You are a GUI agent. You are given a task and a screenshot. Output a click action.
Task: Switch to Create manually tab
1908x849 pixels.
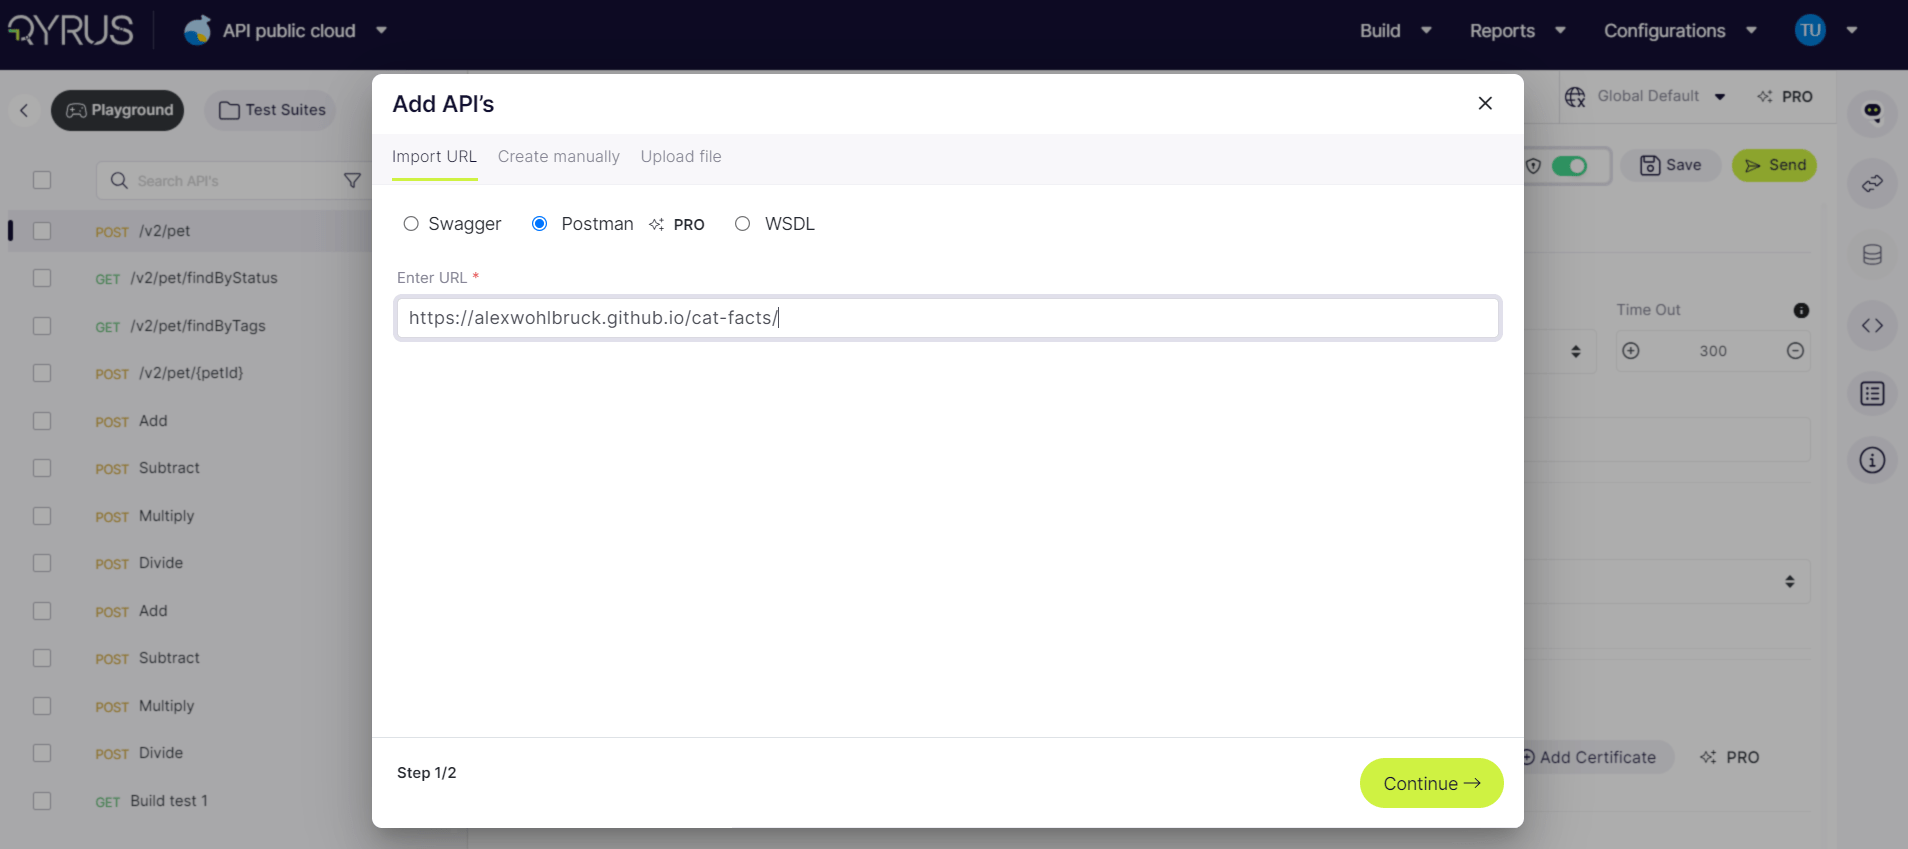click(558, 157)
